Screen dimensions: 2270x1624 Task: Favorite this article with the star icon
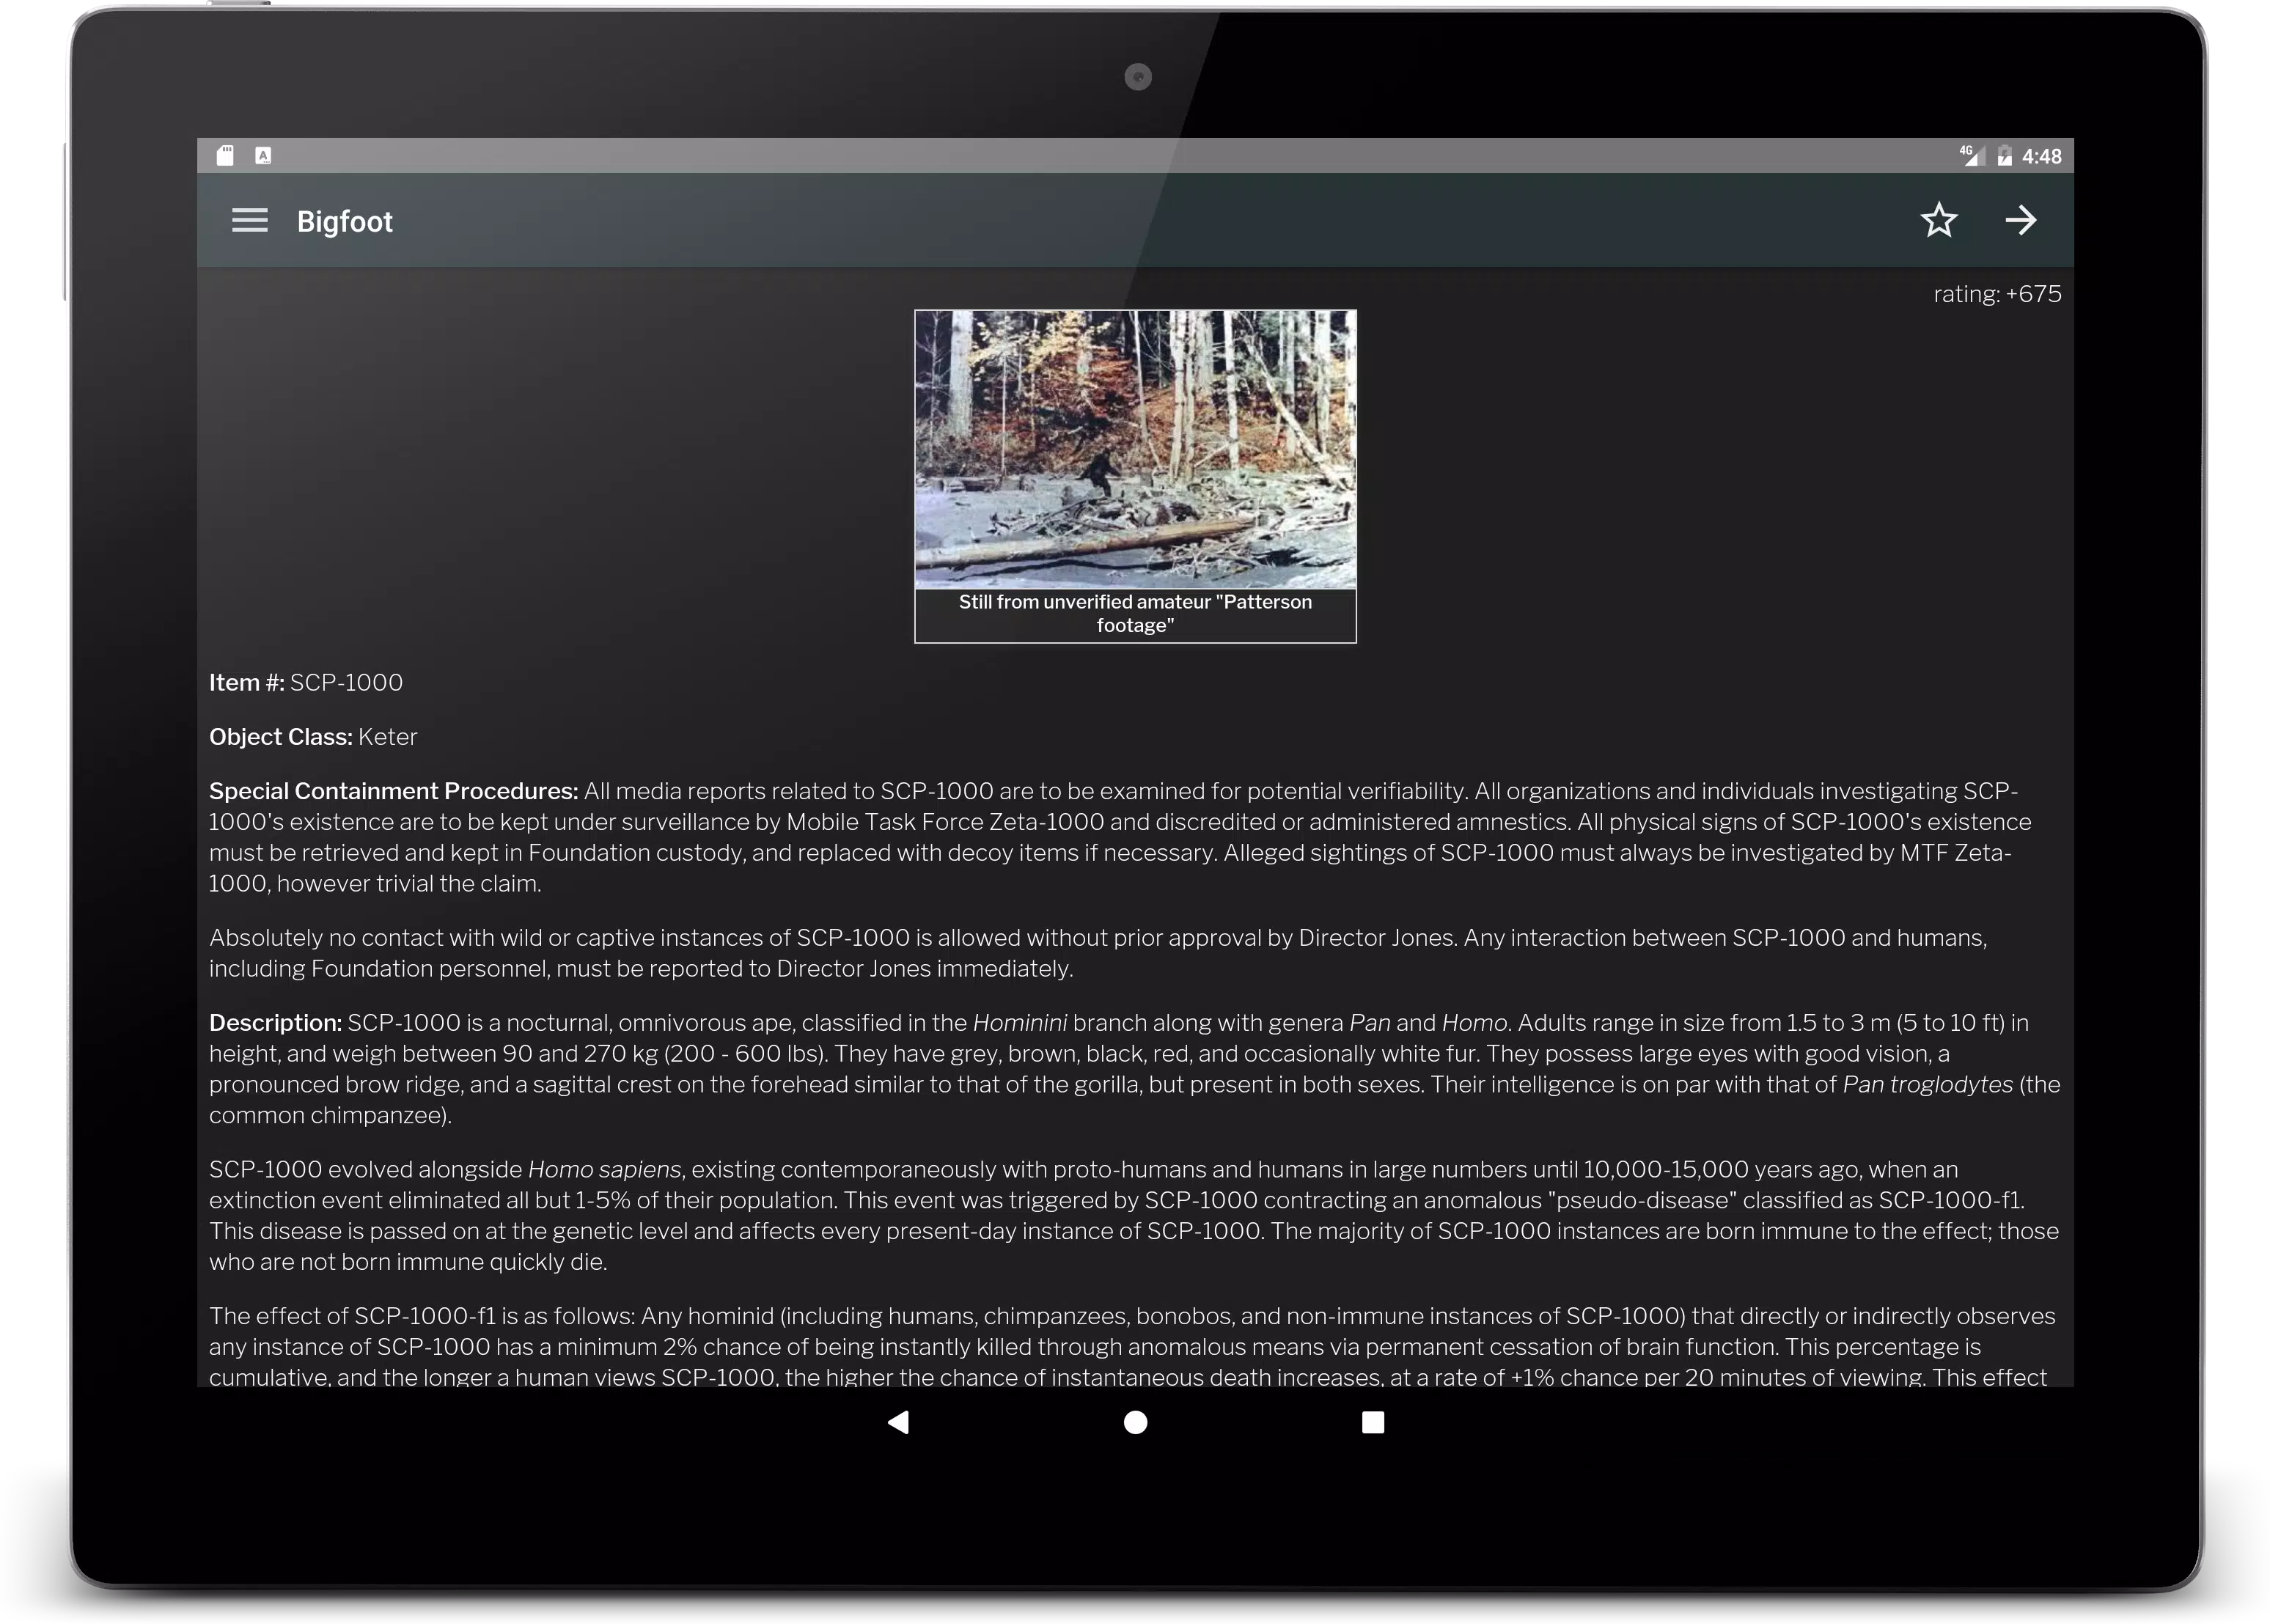coord(1938,220)
